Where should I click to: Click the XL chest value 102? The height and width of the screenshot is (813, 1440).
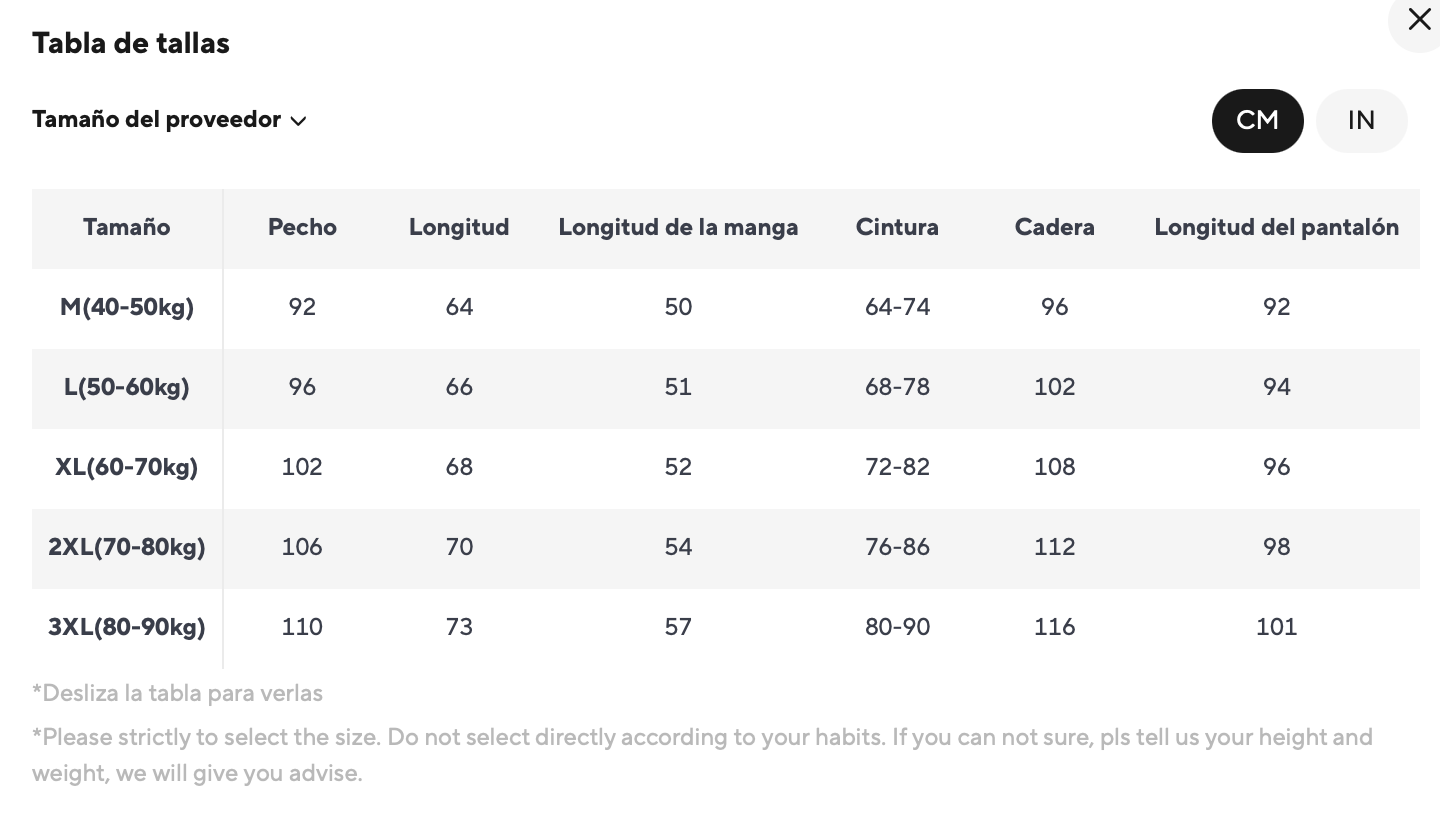coord(302,467)
